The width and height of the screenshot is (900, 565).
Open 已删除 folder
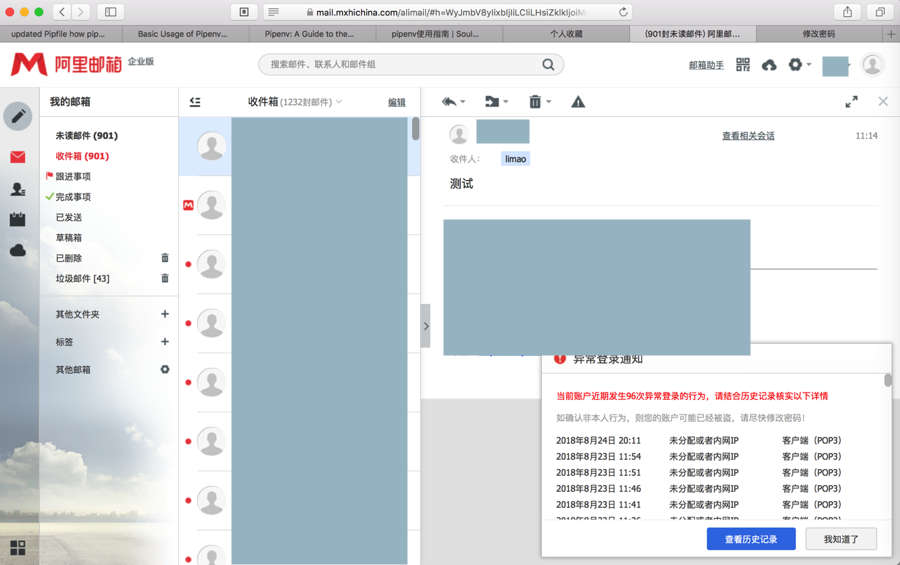[x=69, y=258]
